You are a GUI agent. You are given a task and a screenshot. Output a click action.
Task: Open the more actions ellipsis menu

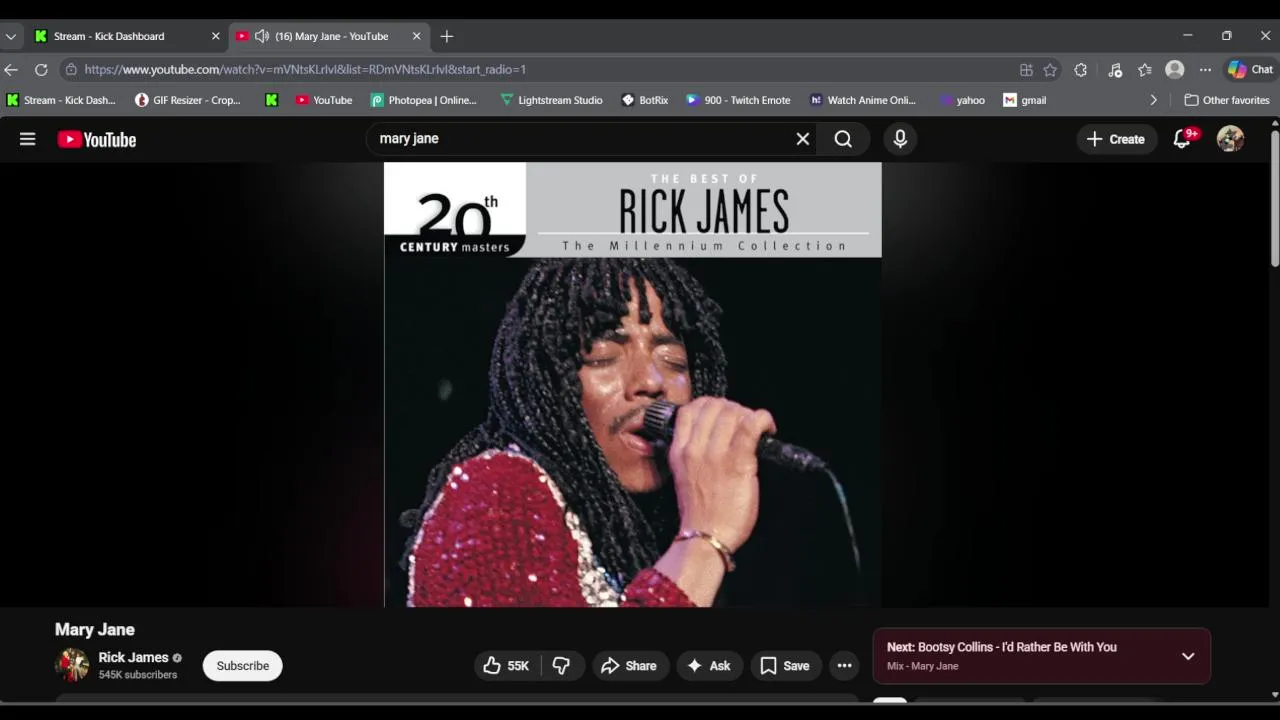[x=844, y=666]
